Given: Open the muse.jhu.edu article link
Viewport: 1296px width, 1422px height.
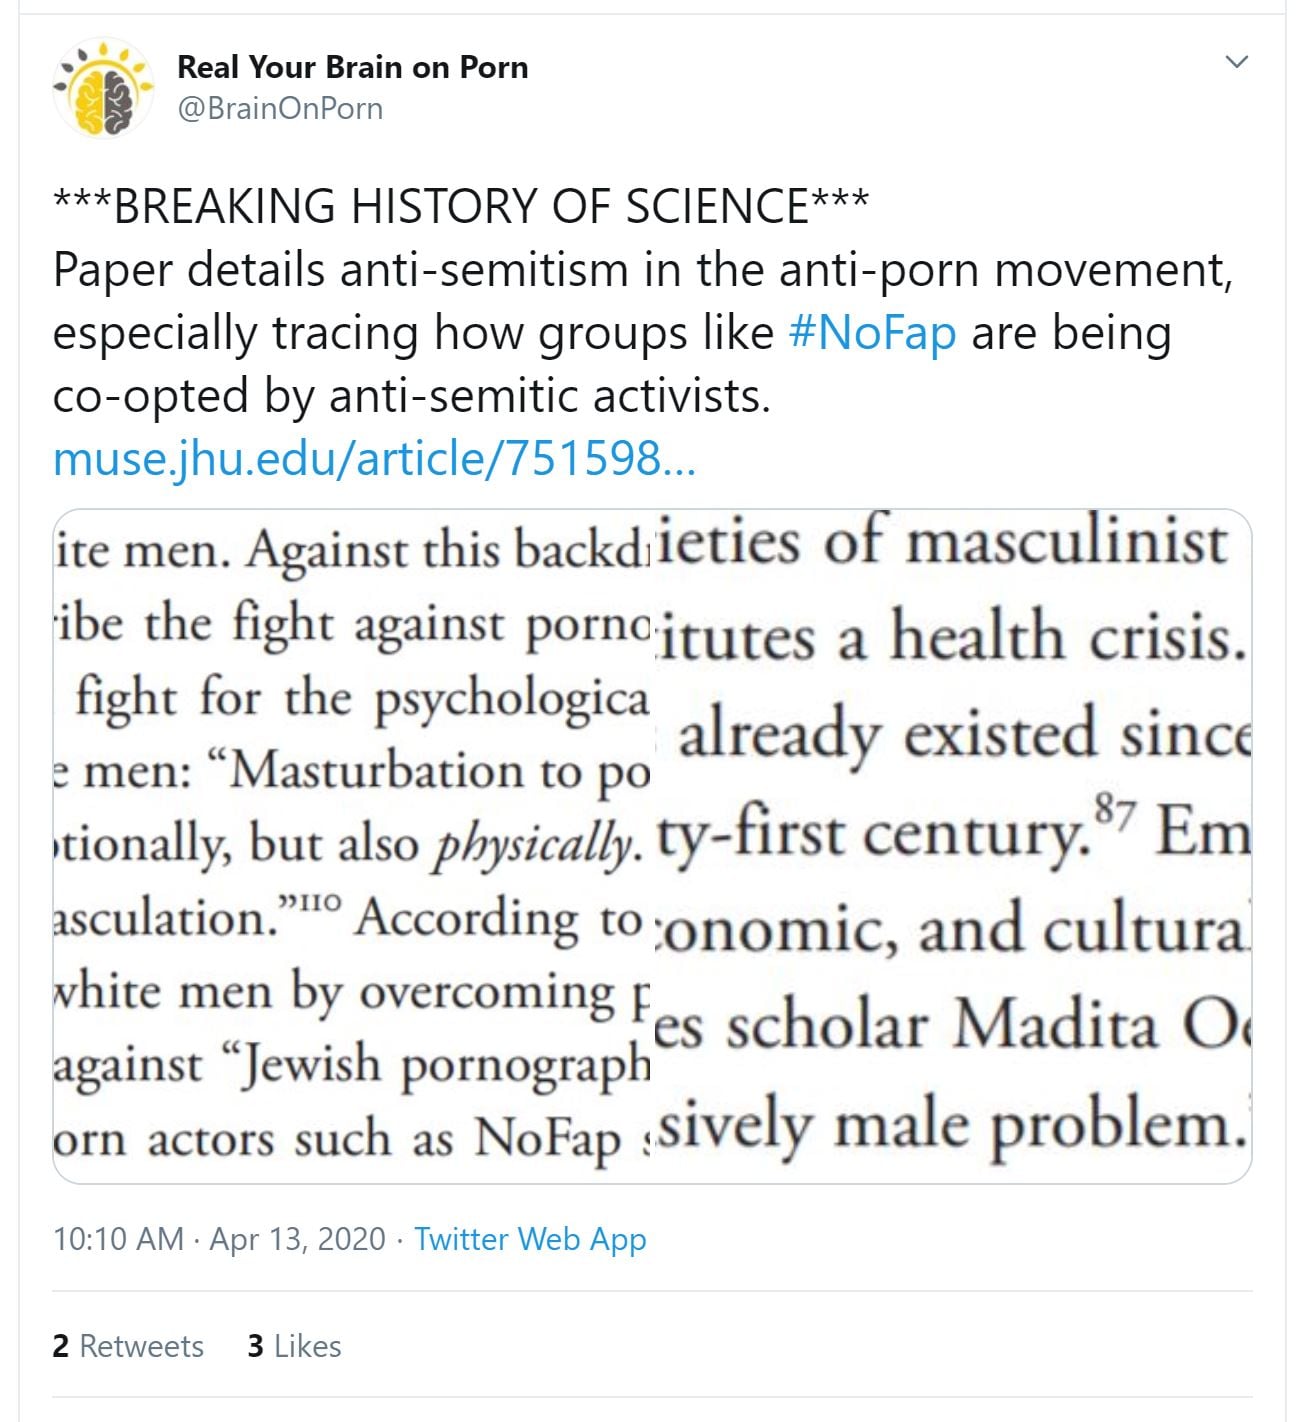Looking at the screenshot, I should (x=373, y=459).
